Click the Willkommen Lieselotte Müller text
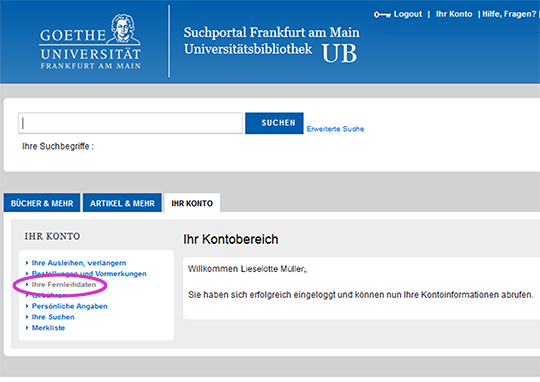The height and width of the screenshot is (382, 540). (x=247, y=269)
